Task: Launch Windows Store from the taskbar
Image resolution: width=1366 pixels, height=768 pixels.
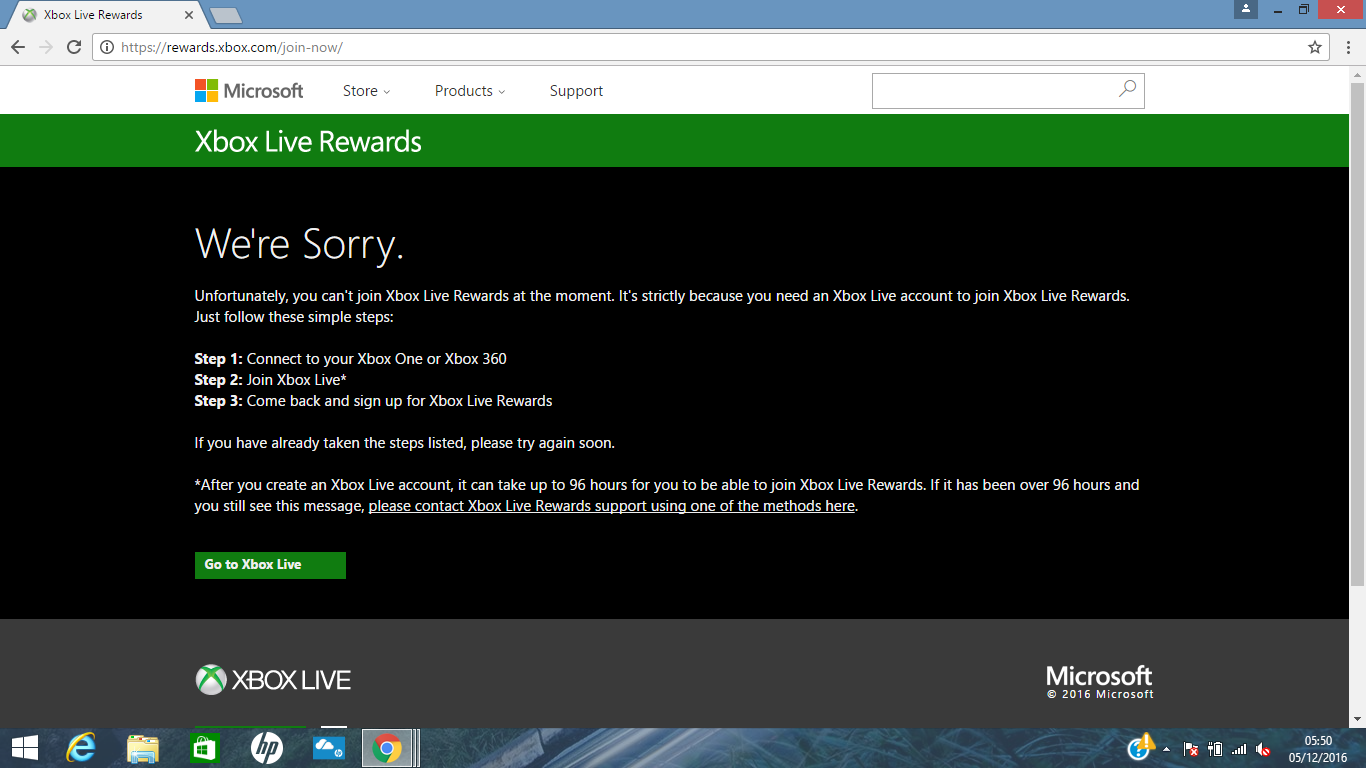Action: click(x=205, y=747)
